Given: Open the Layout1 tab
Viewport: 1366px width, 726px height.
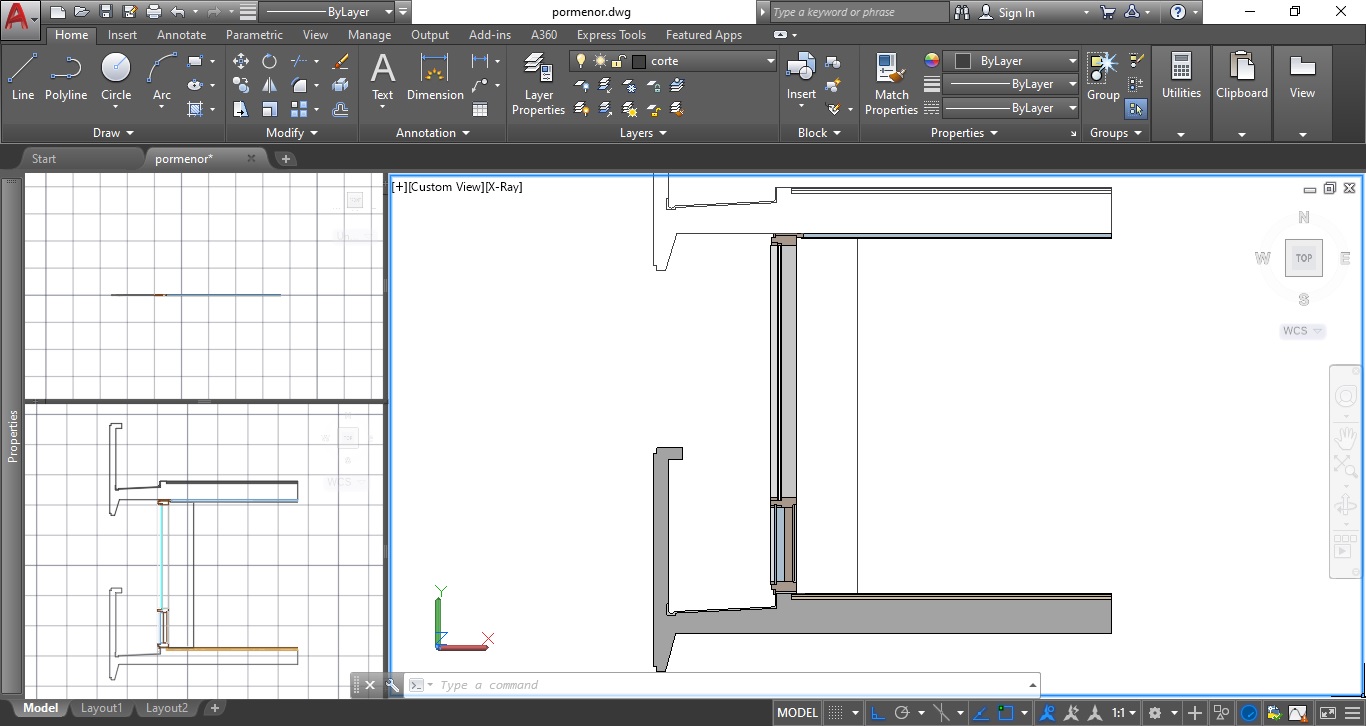Looking at the screenshot, I should pos(101,708).
